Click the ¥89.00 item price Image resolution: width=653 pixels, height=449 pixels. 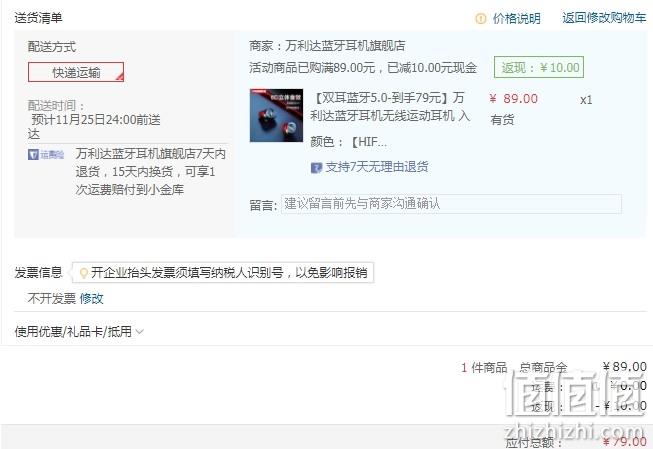513,99
